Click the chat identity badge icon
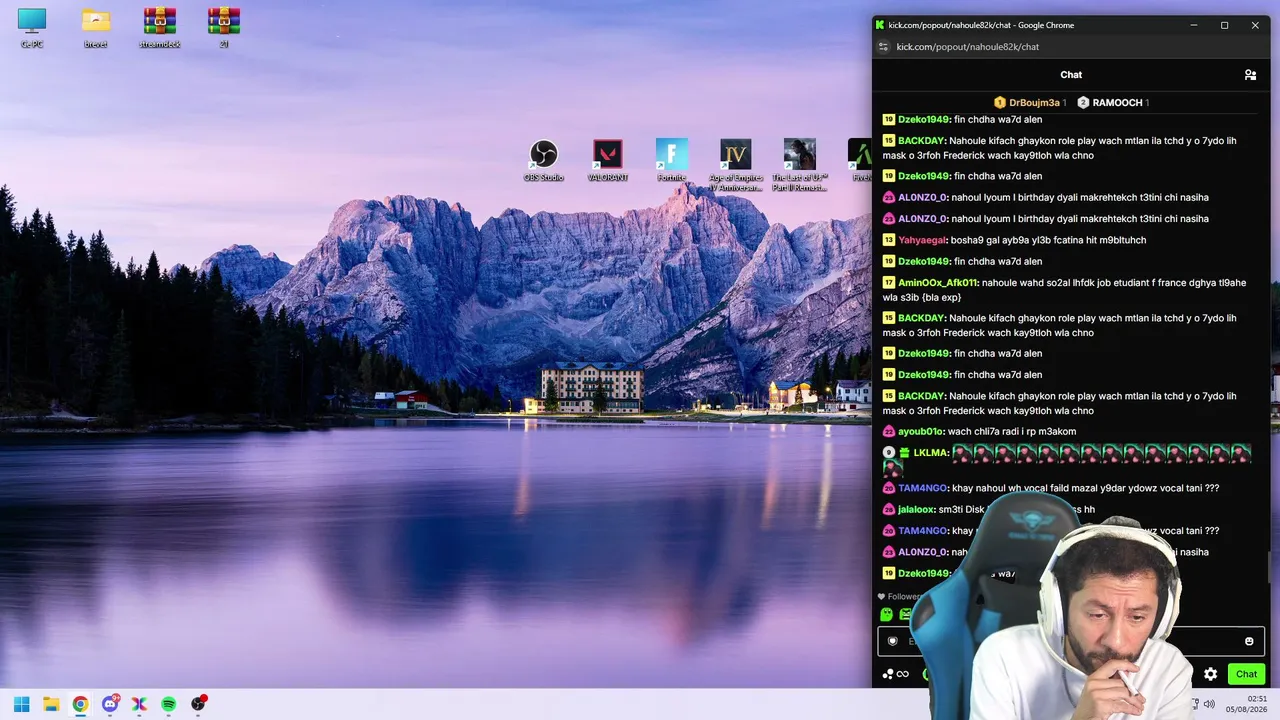The image size is (1280, 720). (893, 641)
